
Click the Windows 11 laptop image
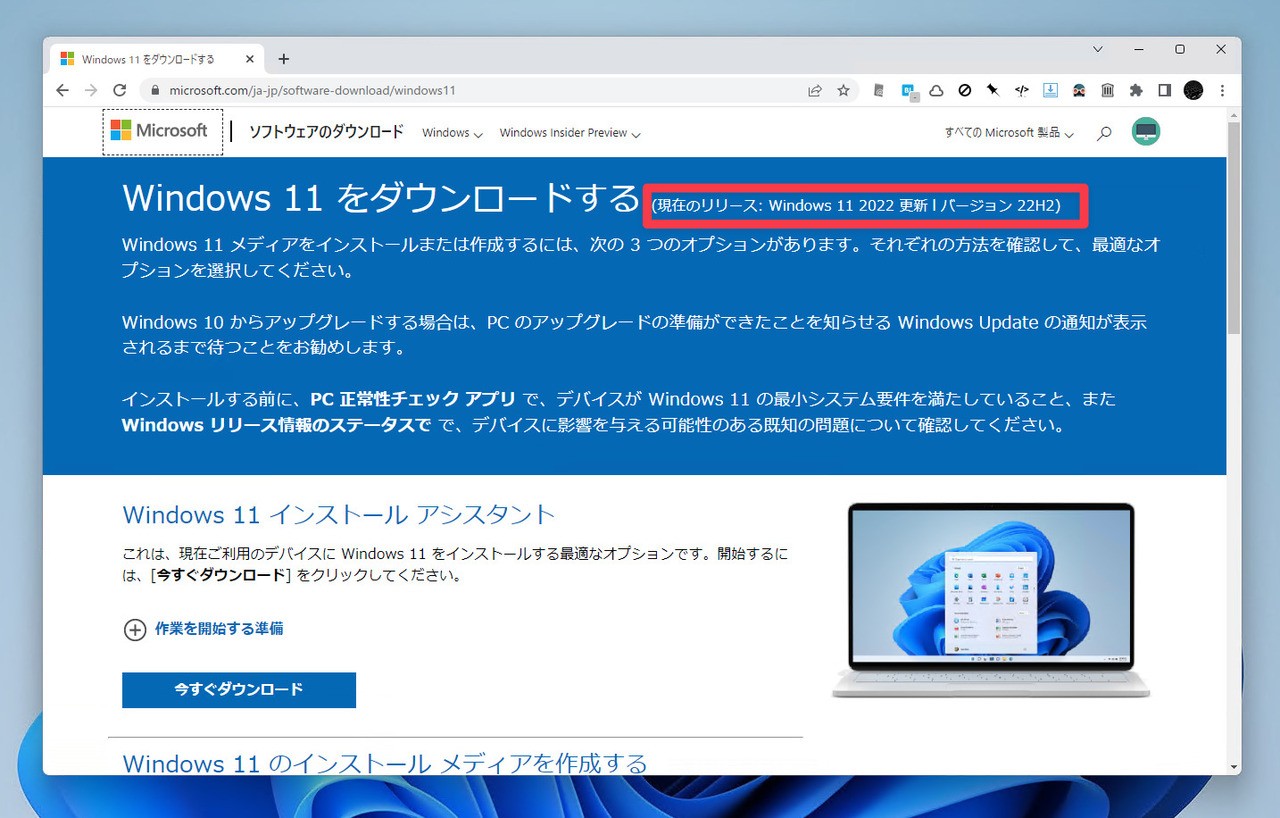click(x=991, y=601)
